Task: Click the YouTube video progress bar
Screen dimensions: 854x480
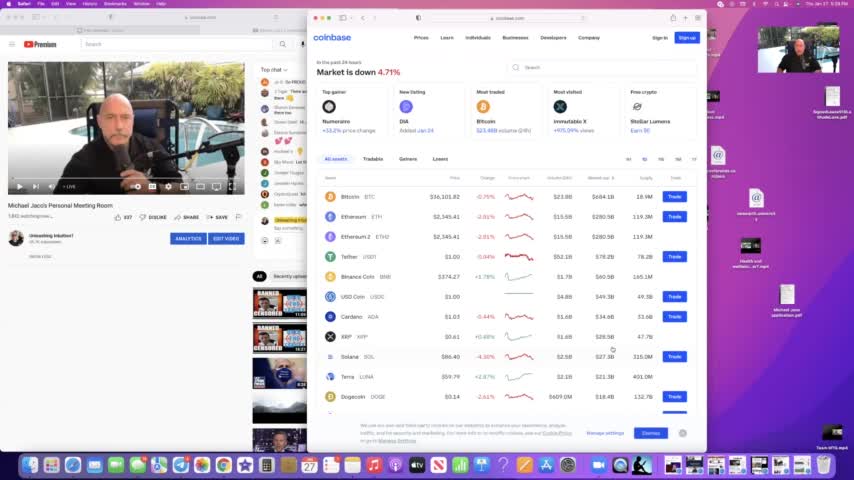Action: coord(126,178)
